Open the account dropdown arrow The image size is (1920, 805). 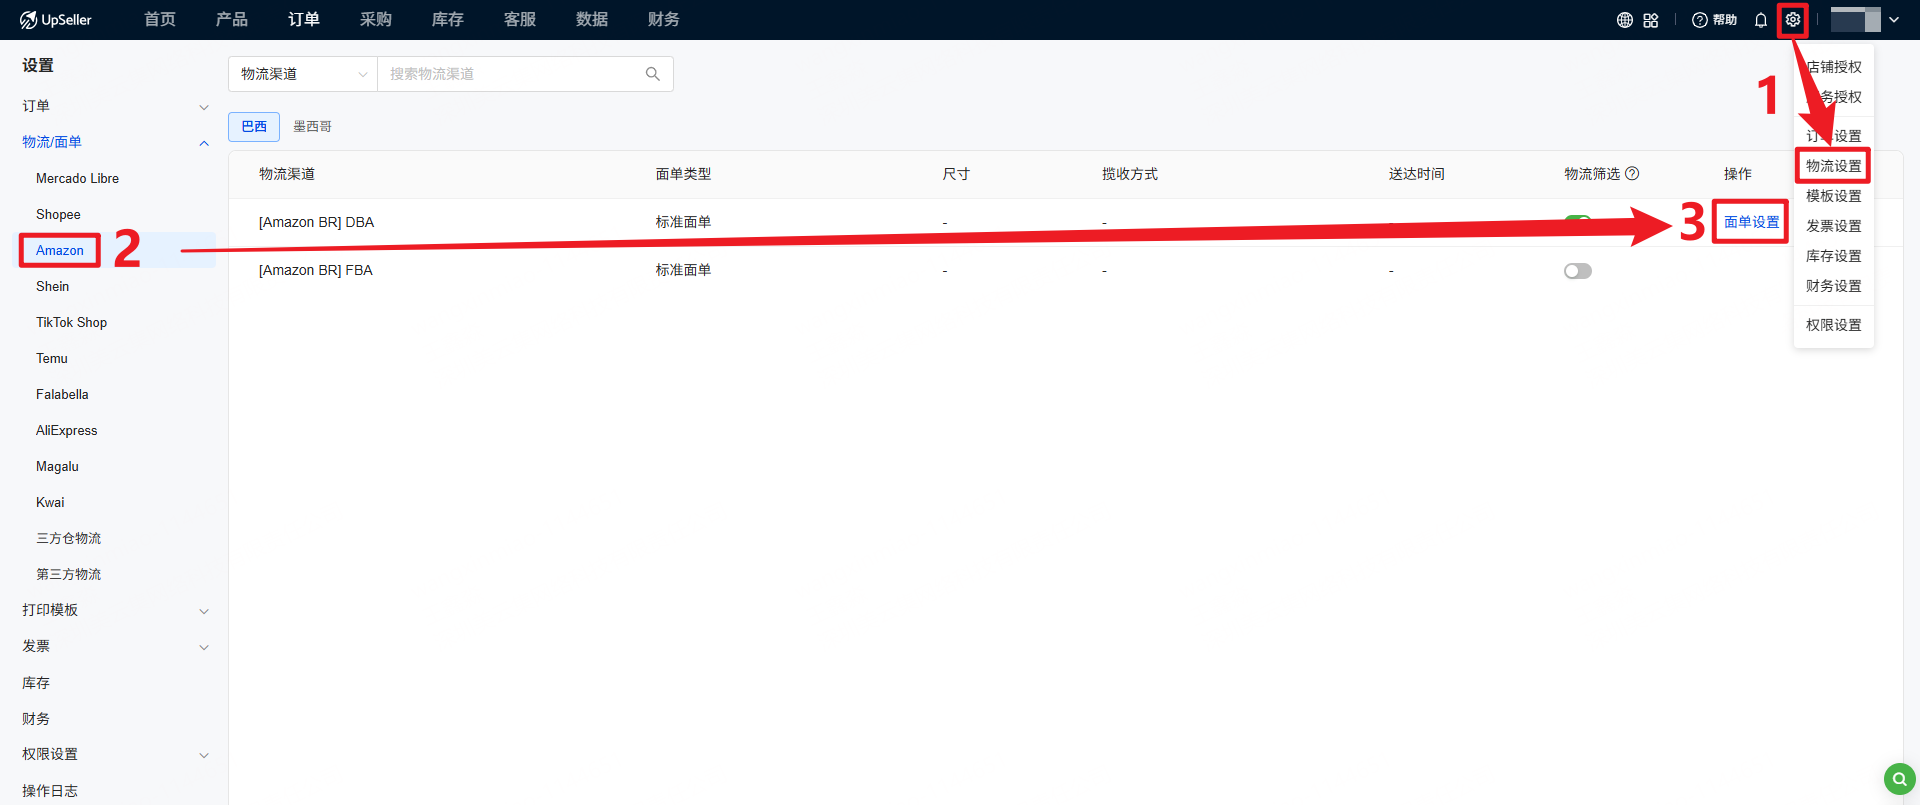(1894, 20)
